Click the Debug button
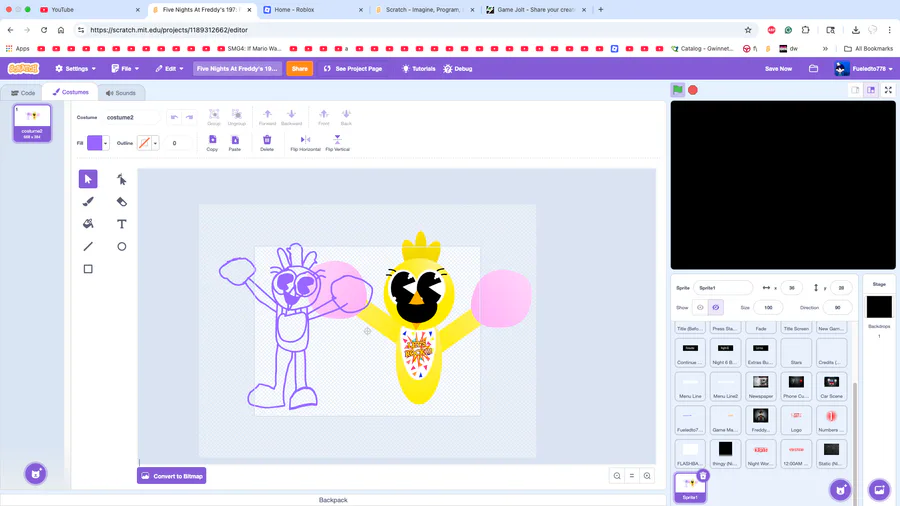 click(457, 69)
